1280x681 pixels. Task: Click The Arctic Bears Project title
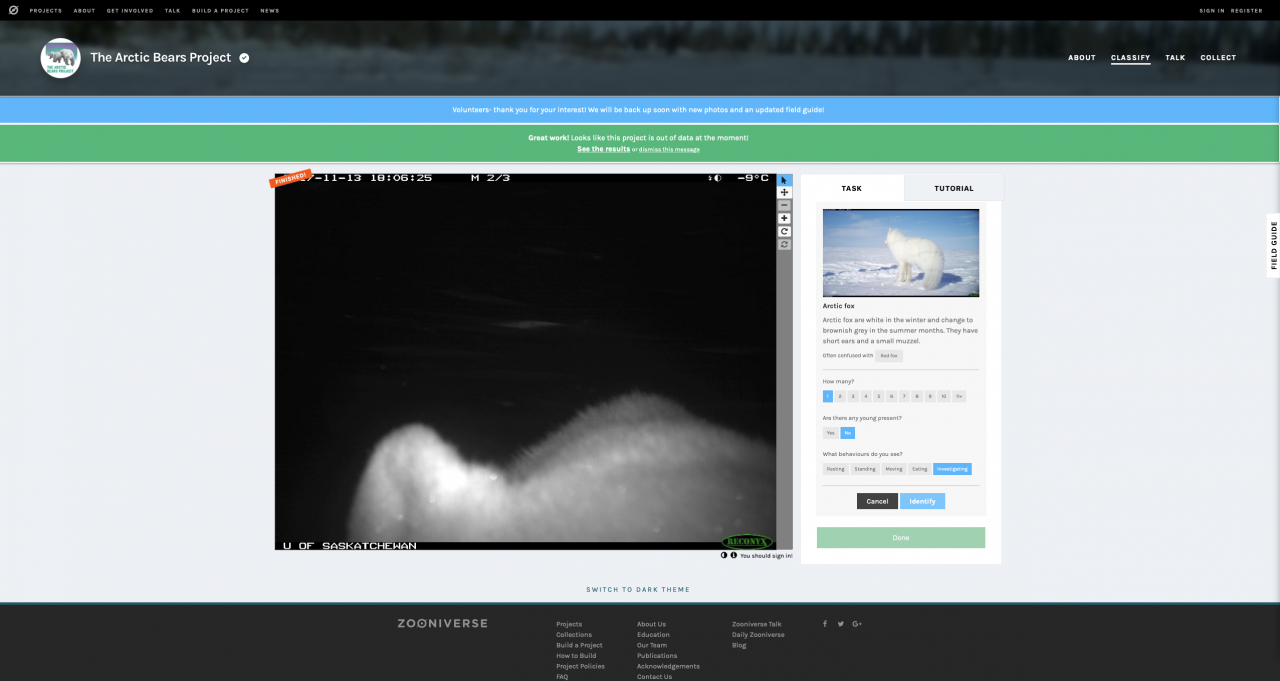[160, 58]
